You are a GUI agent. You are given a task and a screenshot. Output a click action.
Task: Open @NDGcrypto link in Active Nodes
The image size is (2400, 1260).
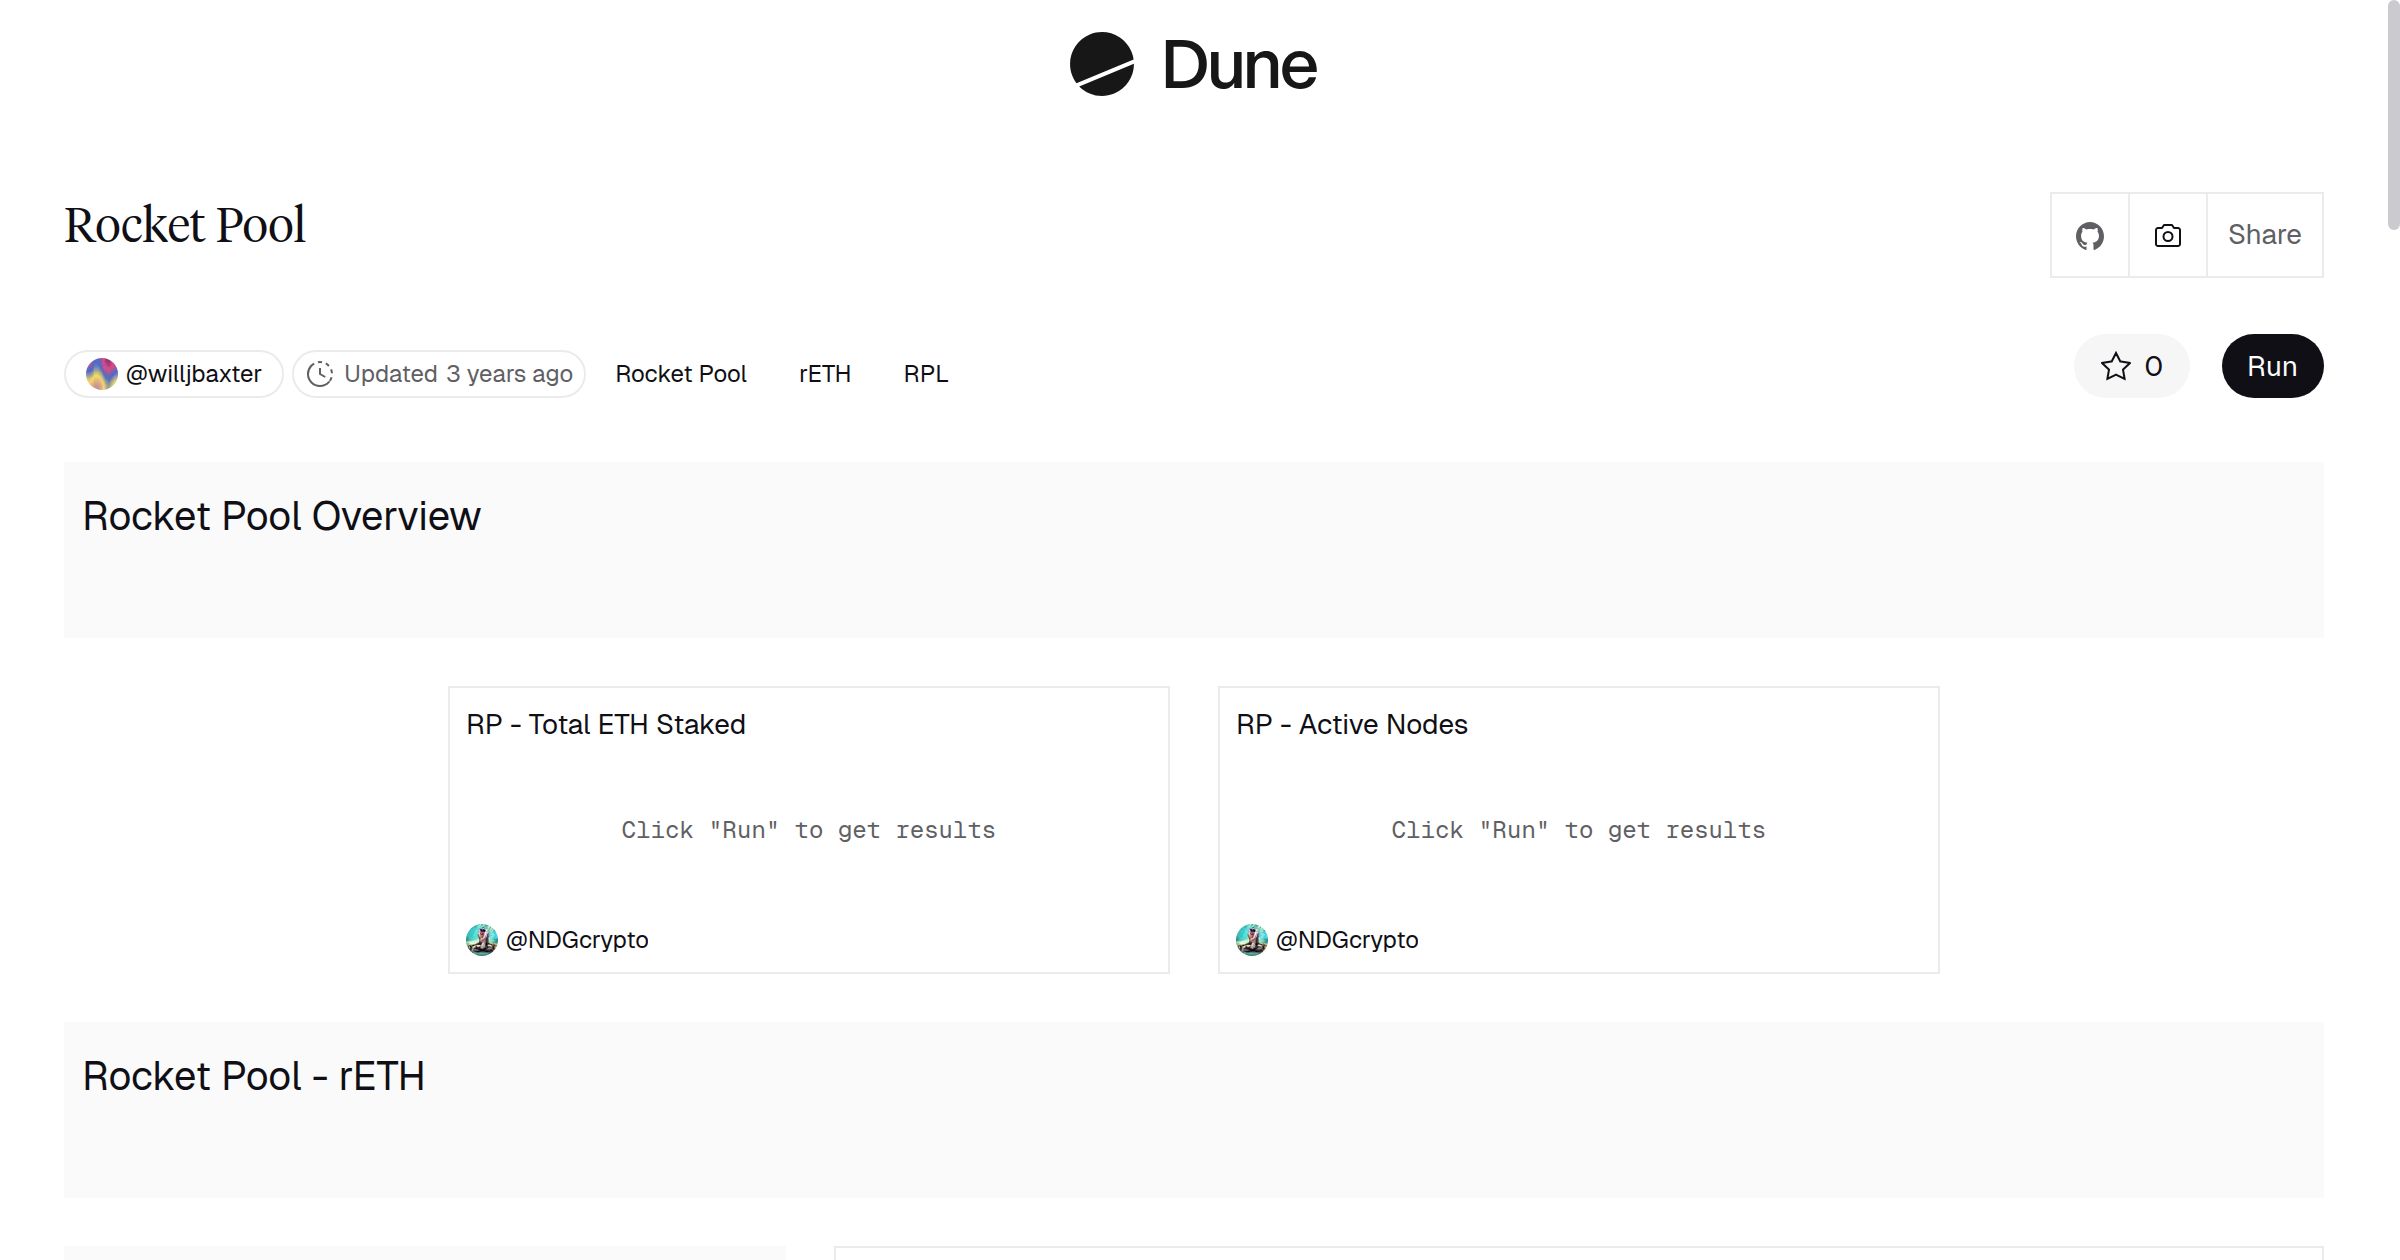point(1347,940)
